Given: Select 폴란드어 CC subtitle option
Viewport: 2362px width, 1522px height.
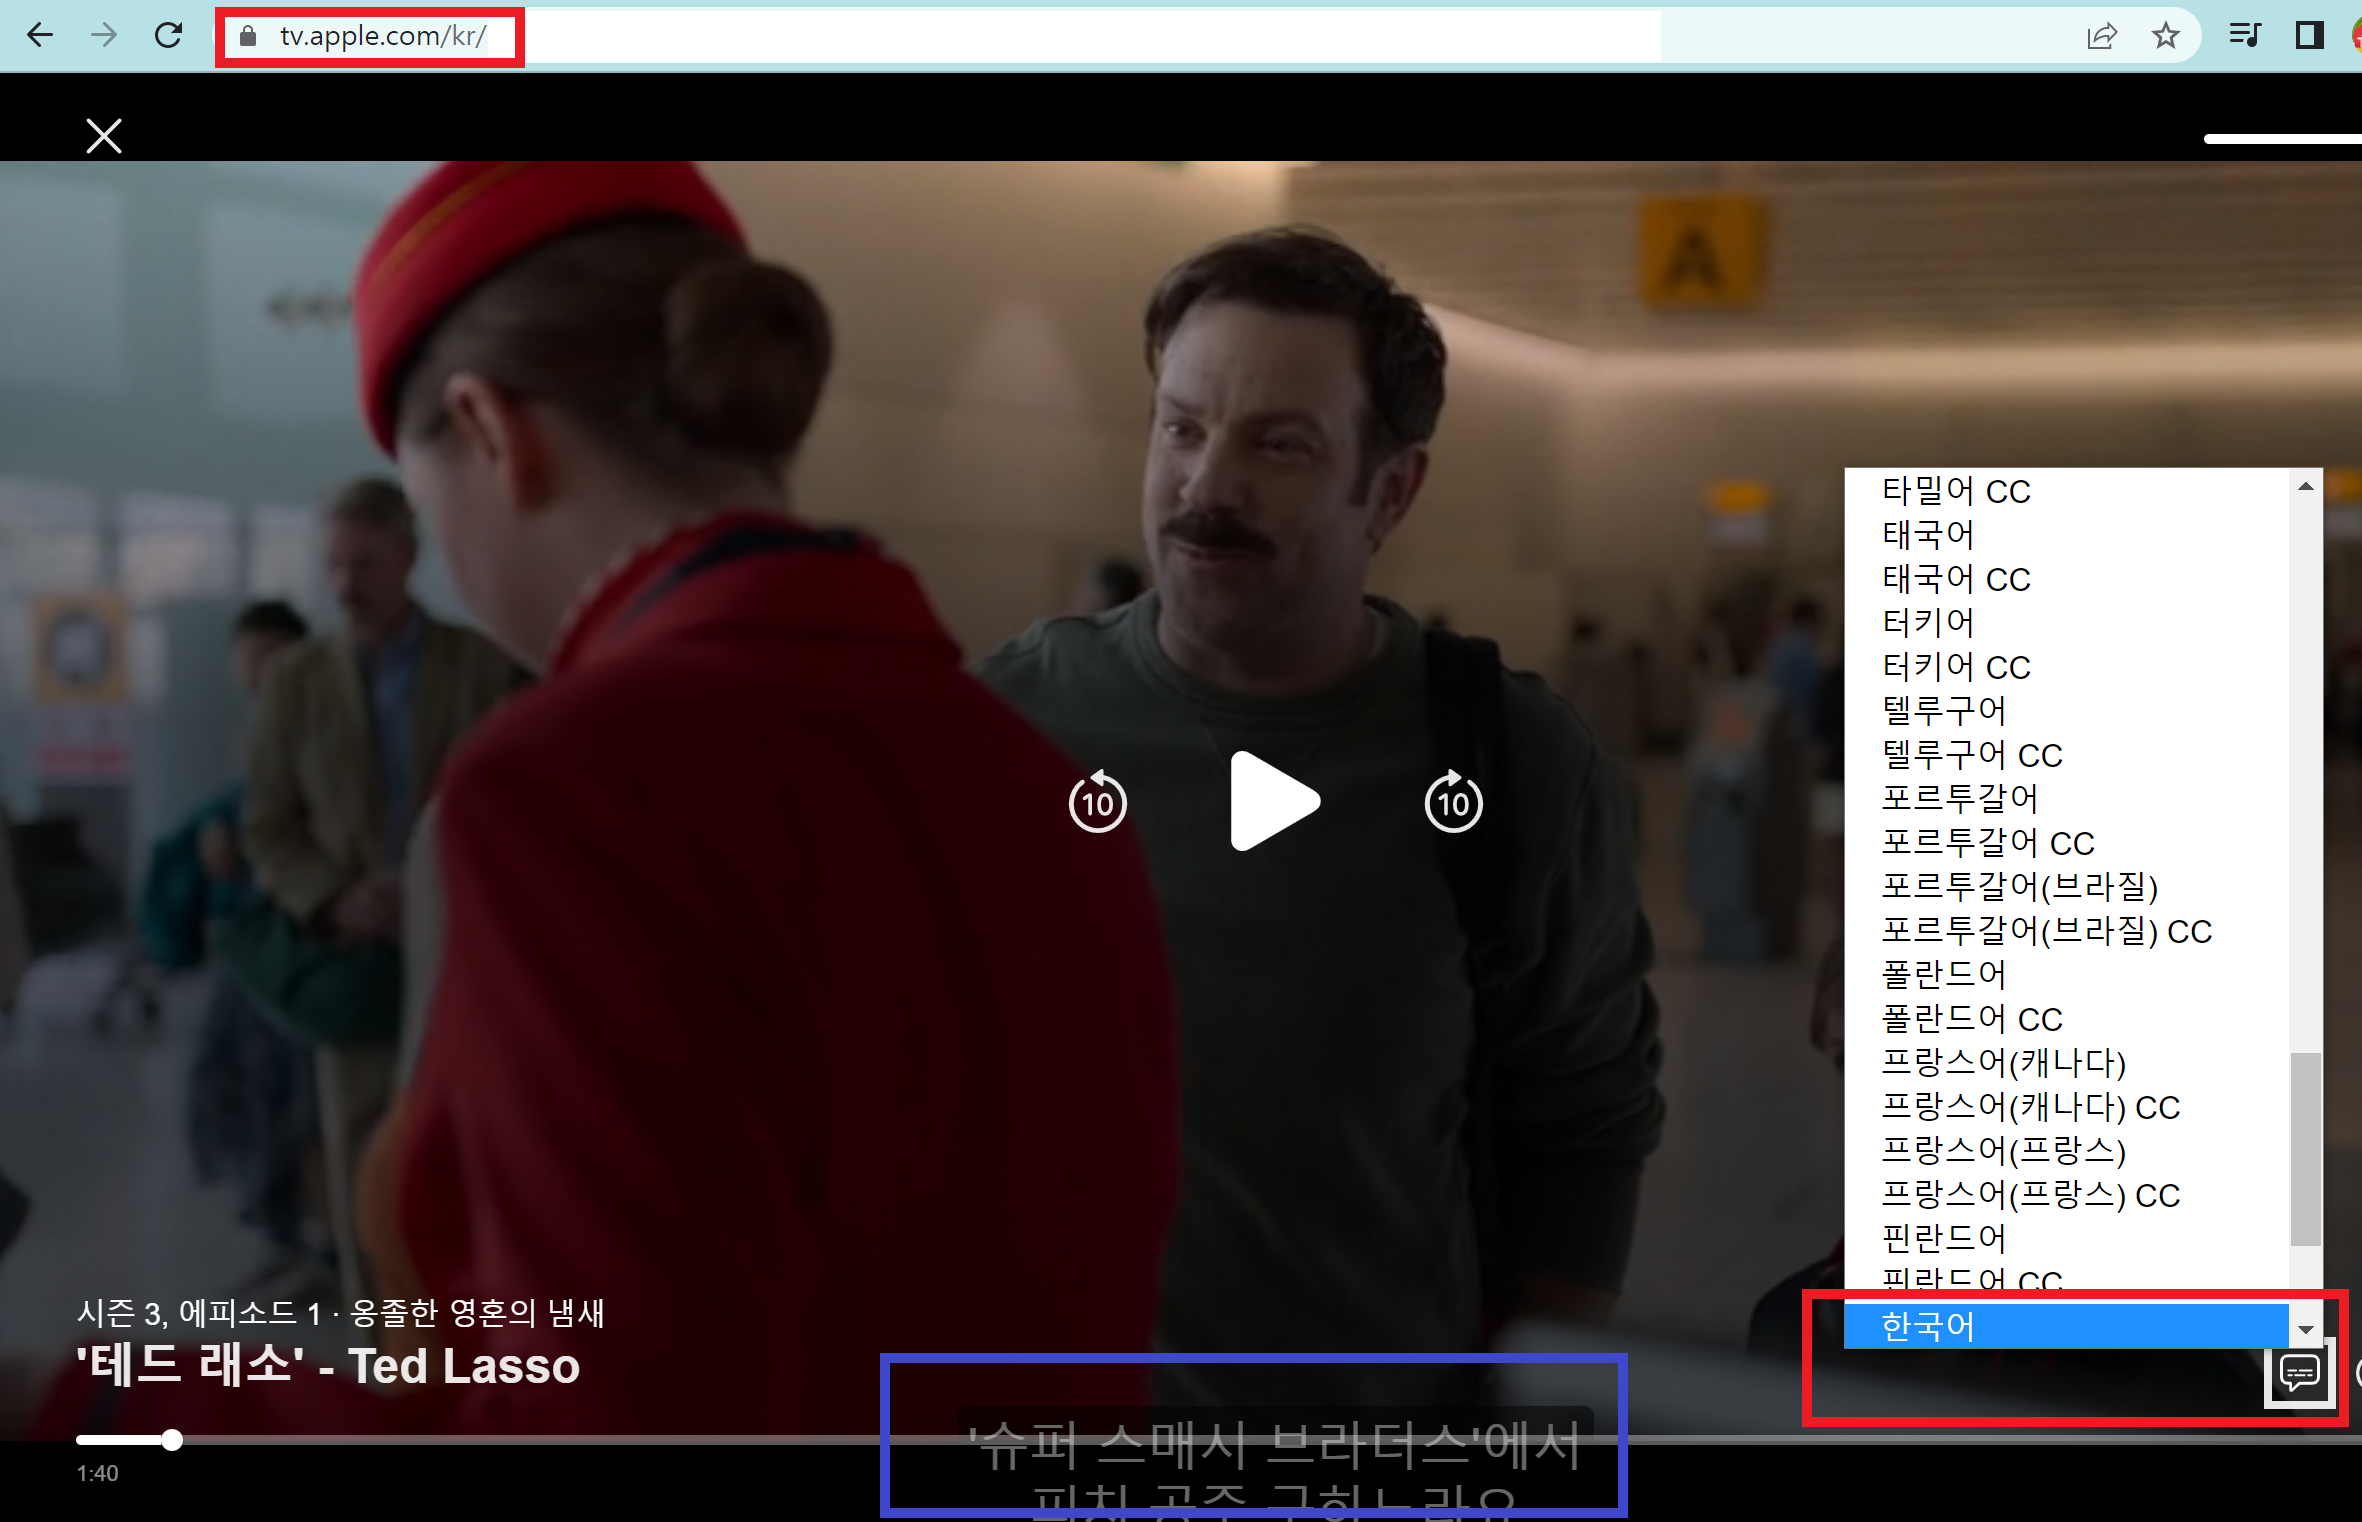Looking at the screenshot, I should click(2066, 1019).
